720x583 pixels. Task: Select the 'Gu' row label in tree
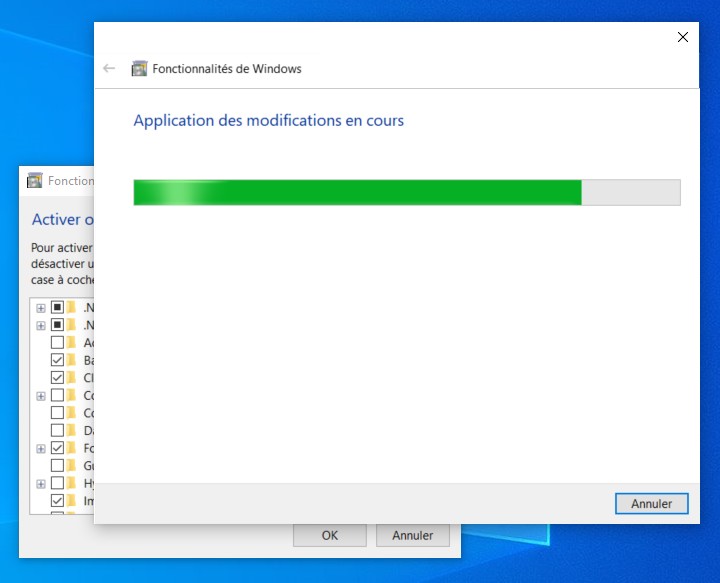[x=89, y=465]
